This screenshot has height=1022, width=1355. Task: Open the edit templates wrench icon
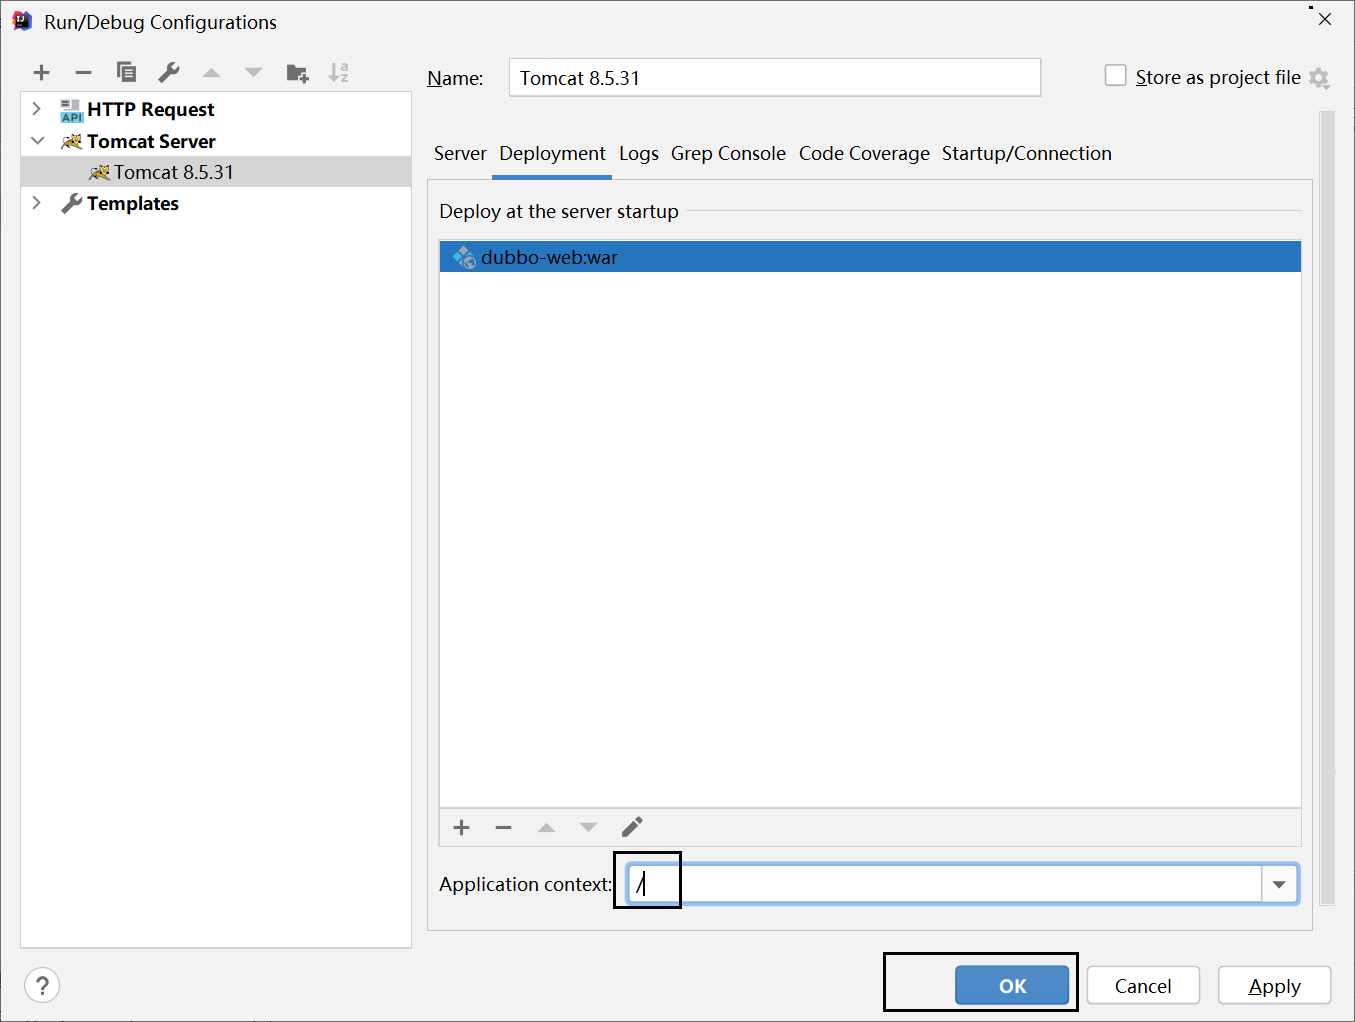(169, 72)
